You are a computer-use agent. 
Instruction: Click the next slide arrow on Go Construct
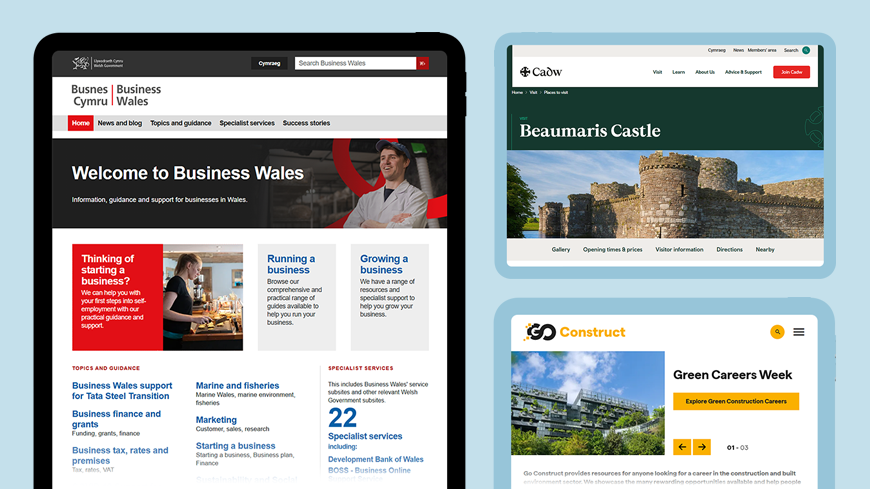point(702,447)
